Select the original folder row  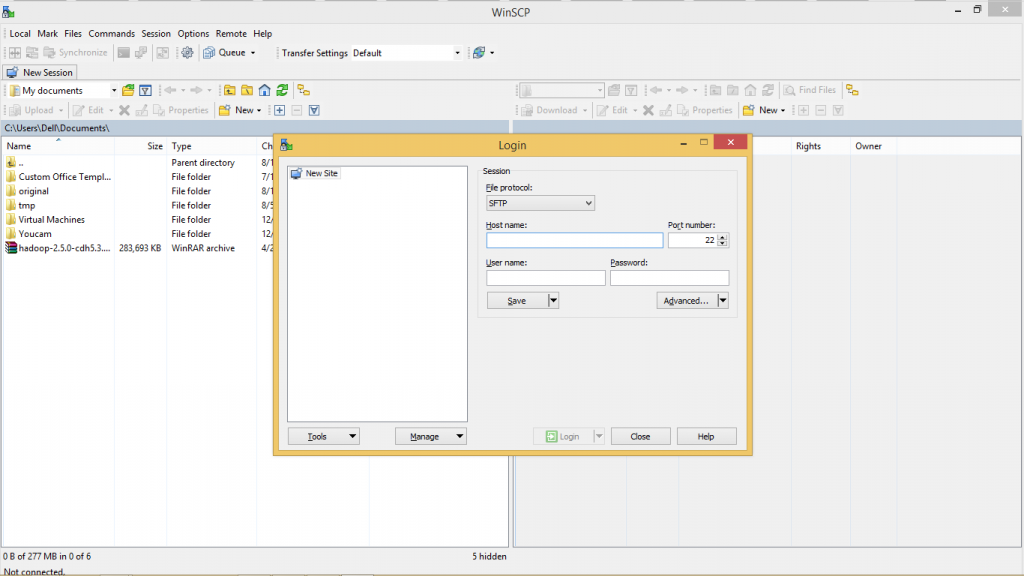33,191
